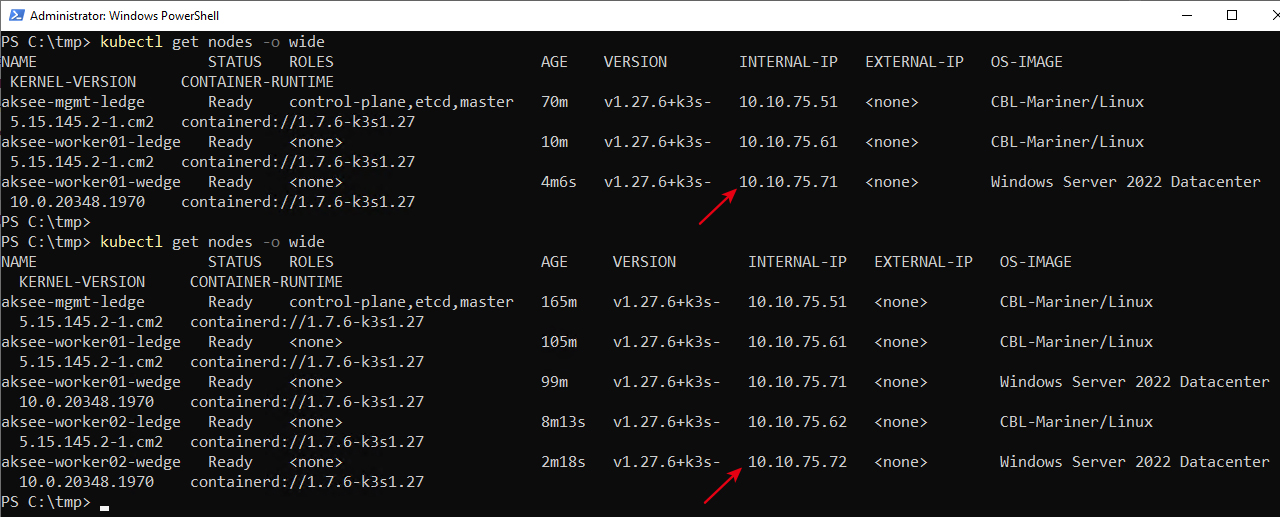Select the node name aksee-worker02-ledge
The height and width of the screenshot is (517, 1280).
(91, 422)
